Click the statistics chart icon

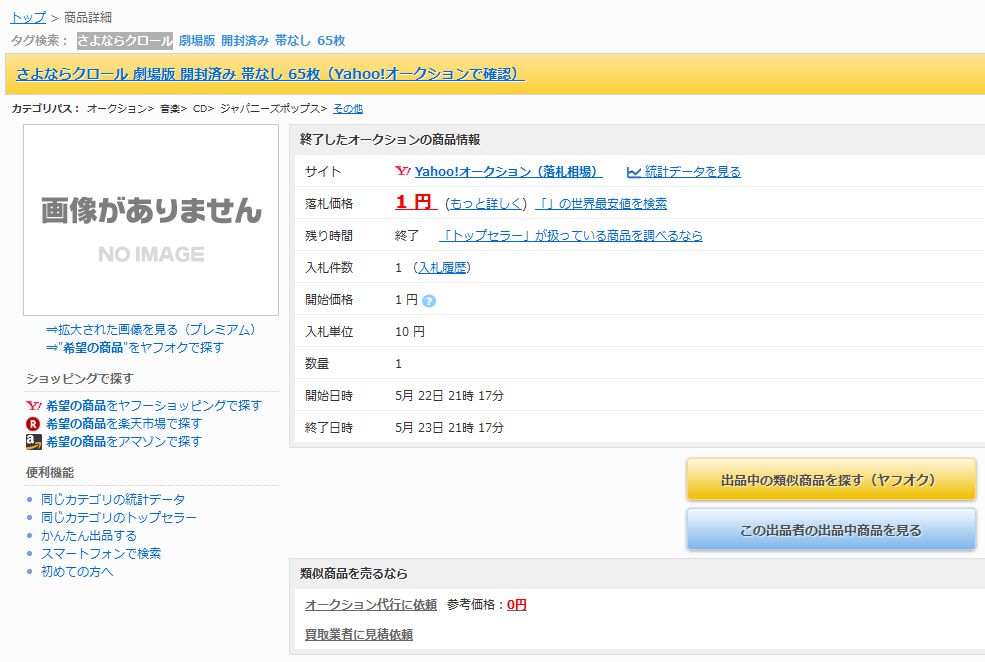click(x=634, y=171)
